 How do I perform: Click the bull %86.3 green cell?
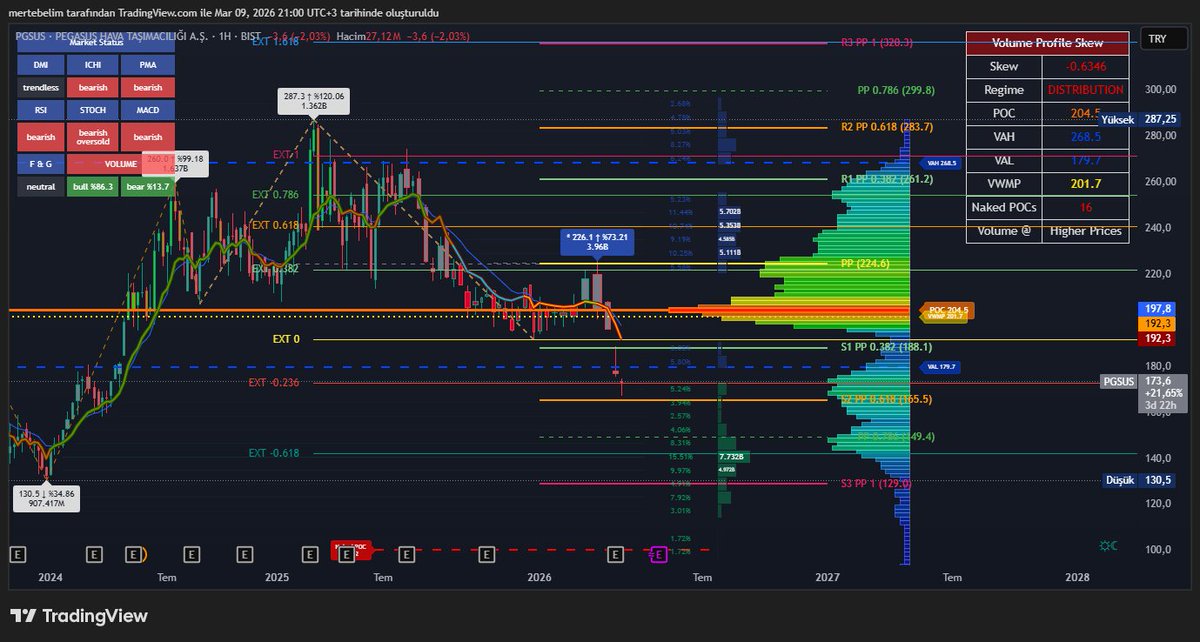click(x=93, y=186)
